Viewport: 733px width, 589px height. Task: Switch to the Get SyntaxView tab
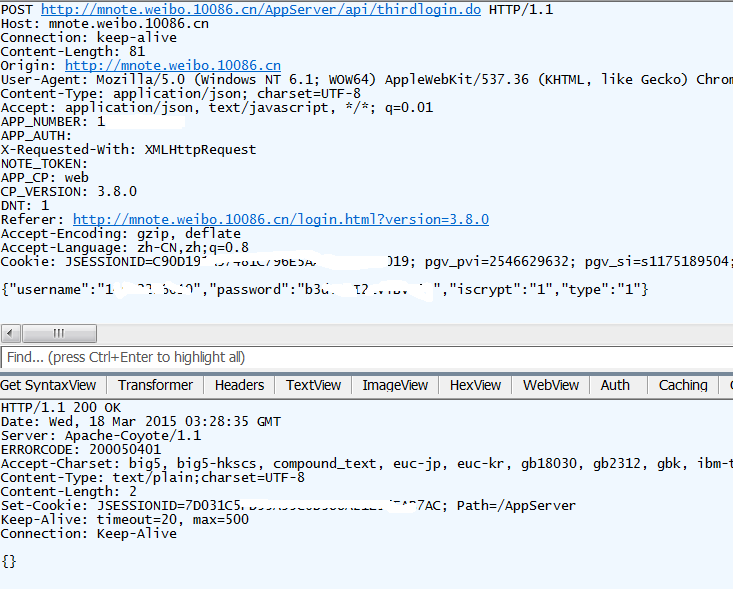[x=48, y=385]
